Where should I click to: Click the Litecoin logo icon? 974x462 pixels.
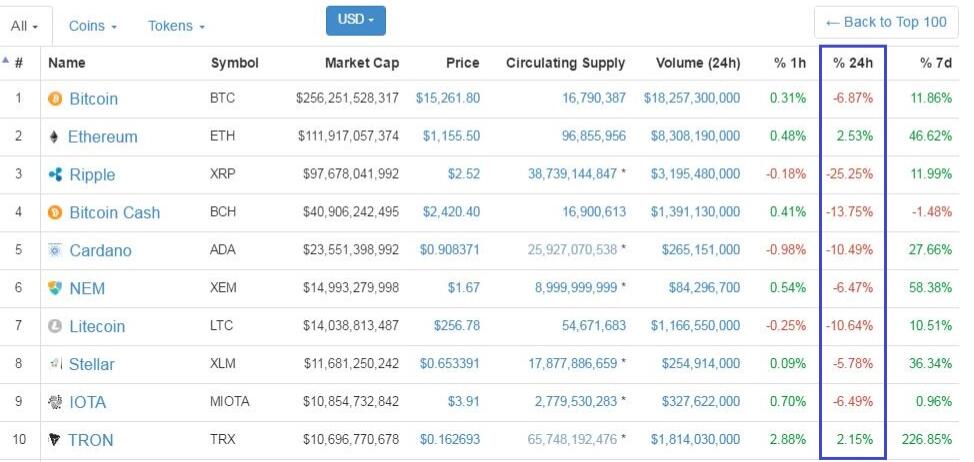point(56,327)
